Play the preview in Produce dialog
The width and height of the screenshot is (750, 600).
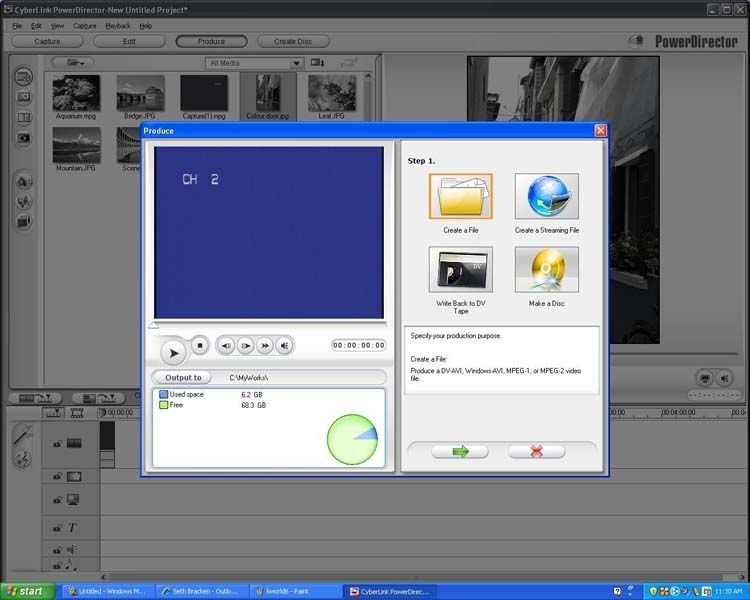pos(173,354)
